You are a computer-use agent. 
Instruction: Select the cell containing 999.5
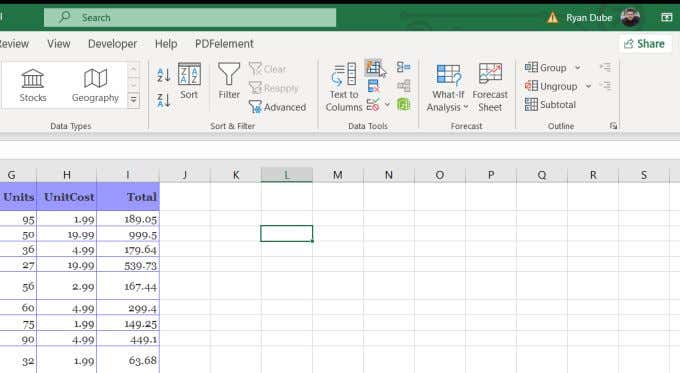coord(128,234)
